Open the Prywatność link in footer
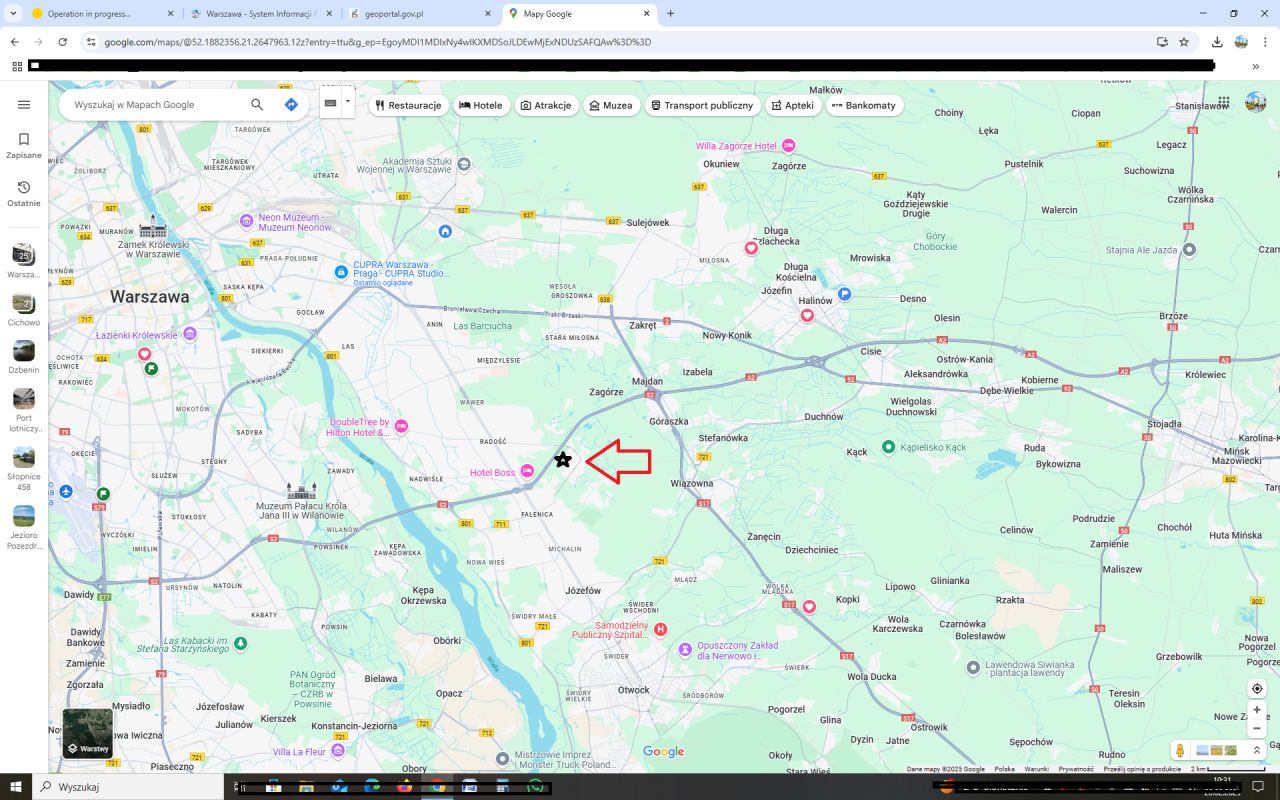The height and width of the screenshot is (800, 1280). tap(1076, 769)
